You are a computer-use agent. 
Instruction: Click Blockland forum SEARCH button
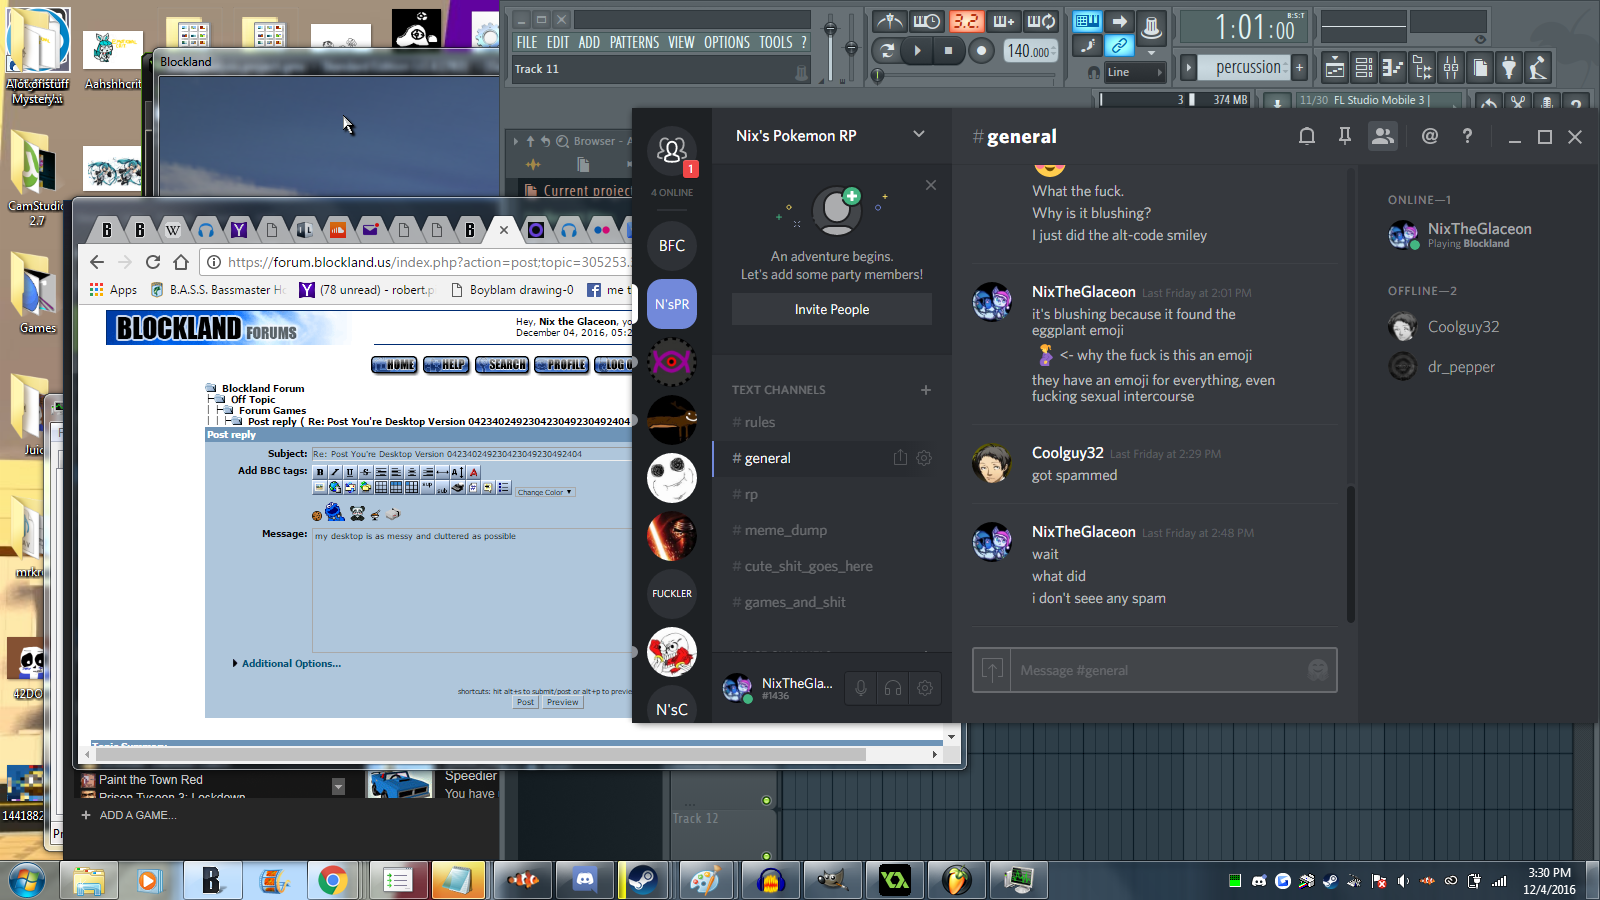coord(502,365)
